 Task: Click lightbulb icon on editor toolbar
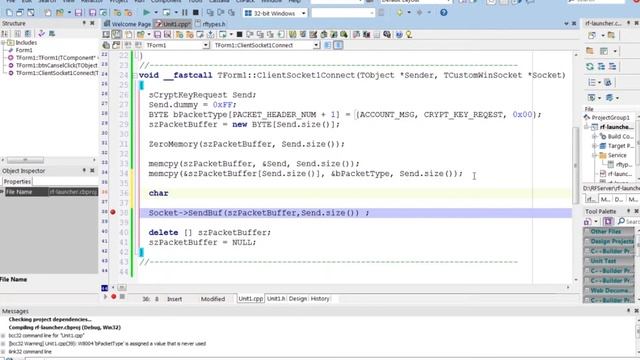[409, 35]
